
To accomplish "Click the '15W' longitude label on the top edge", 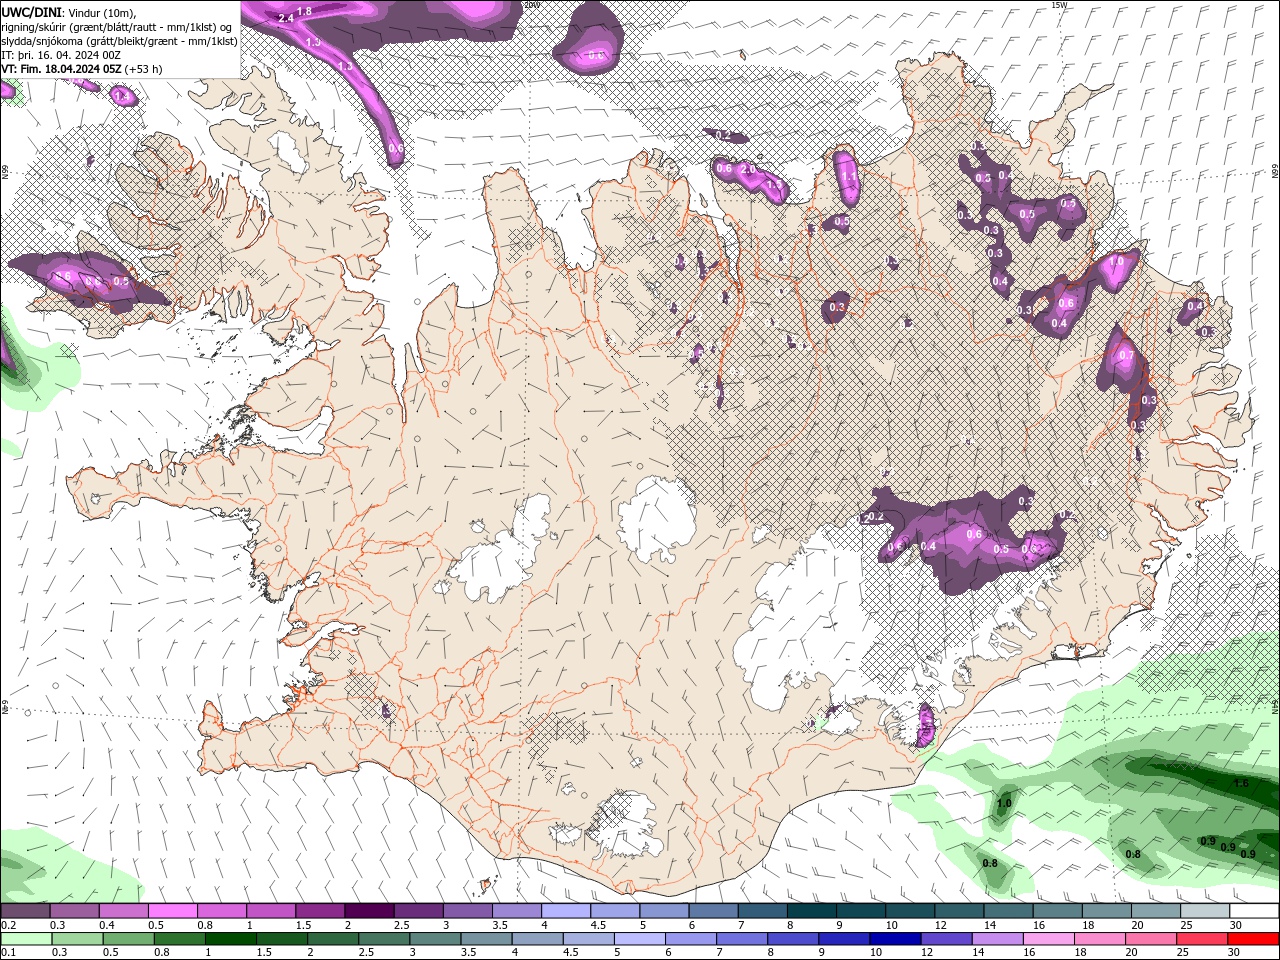I will pos(1060,5).
